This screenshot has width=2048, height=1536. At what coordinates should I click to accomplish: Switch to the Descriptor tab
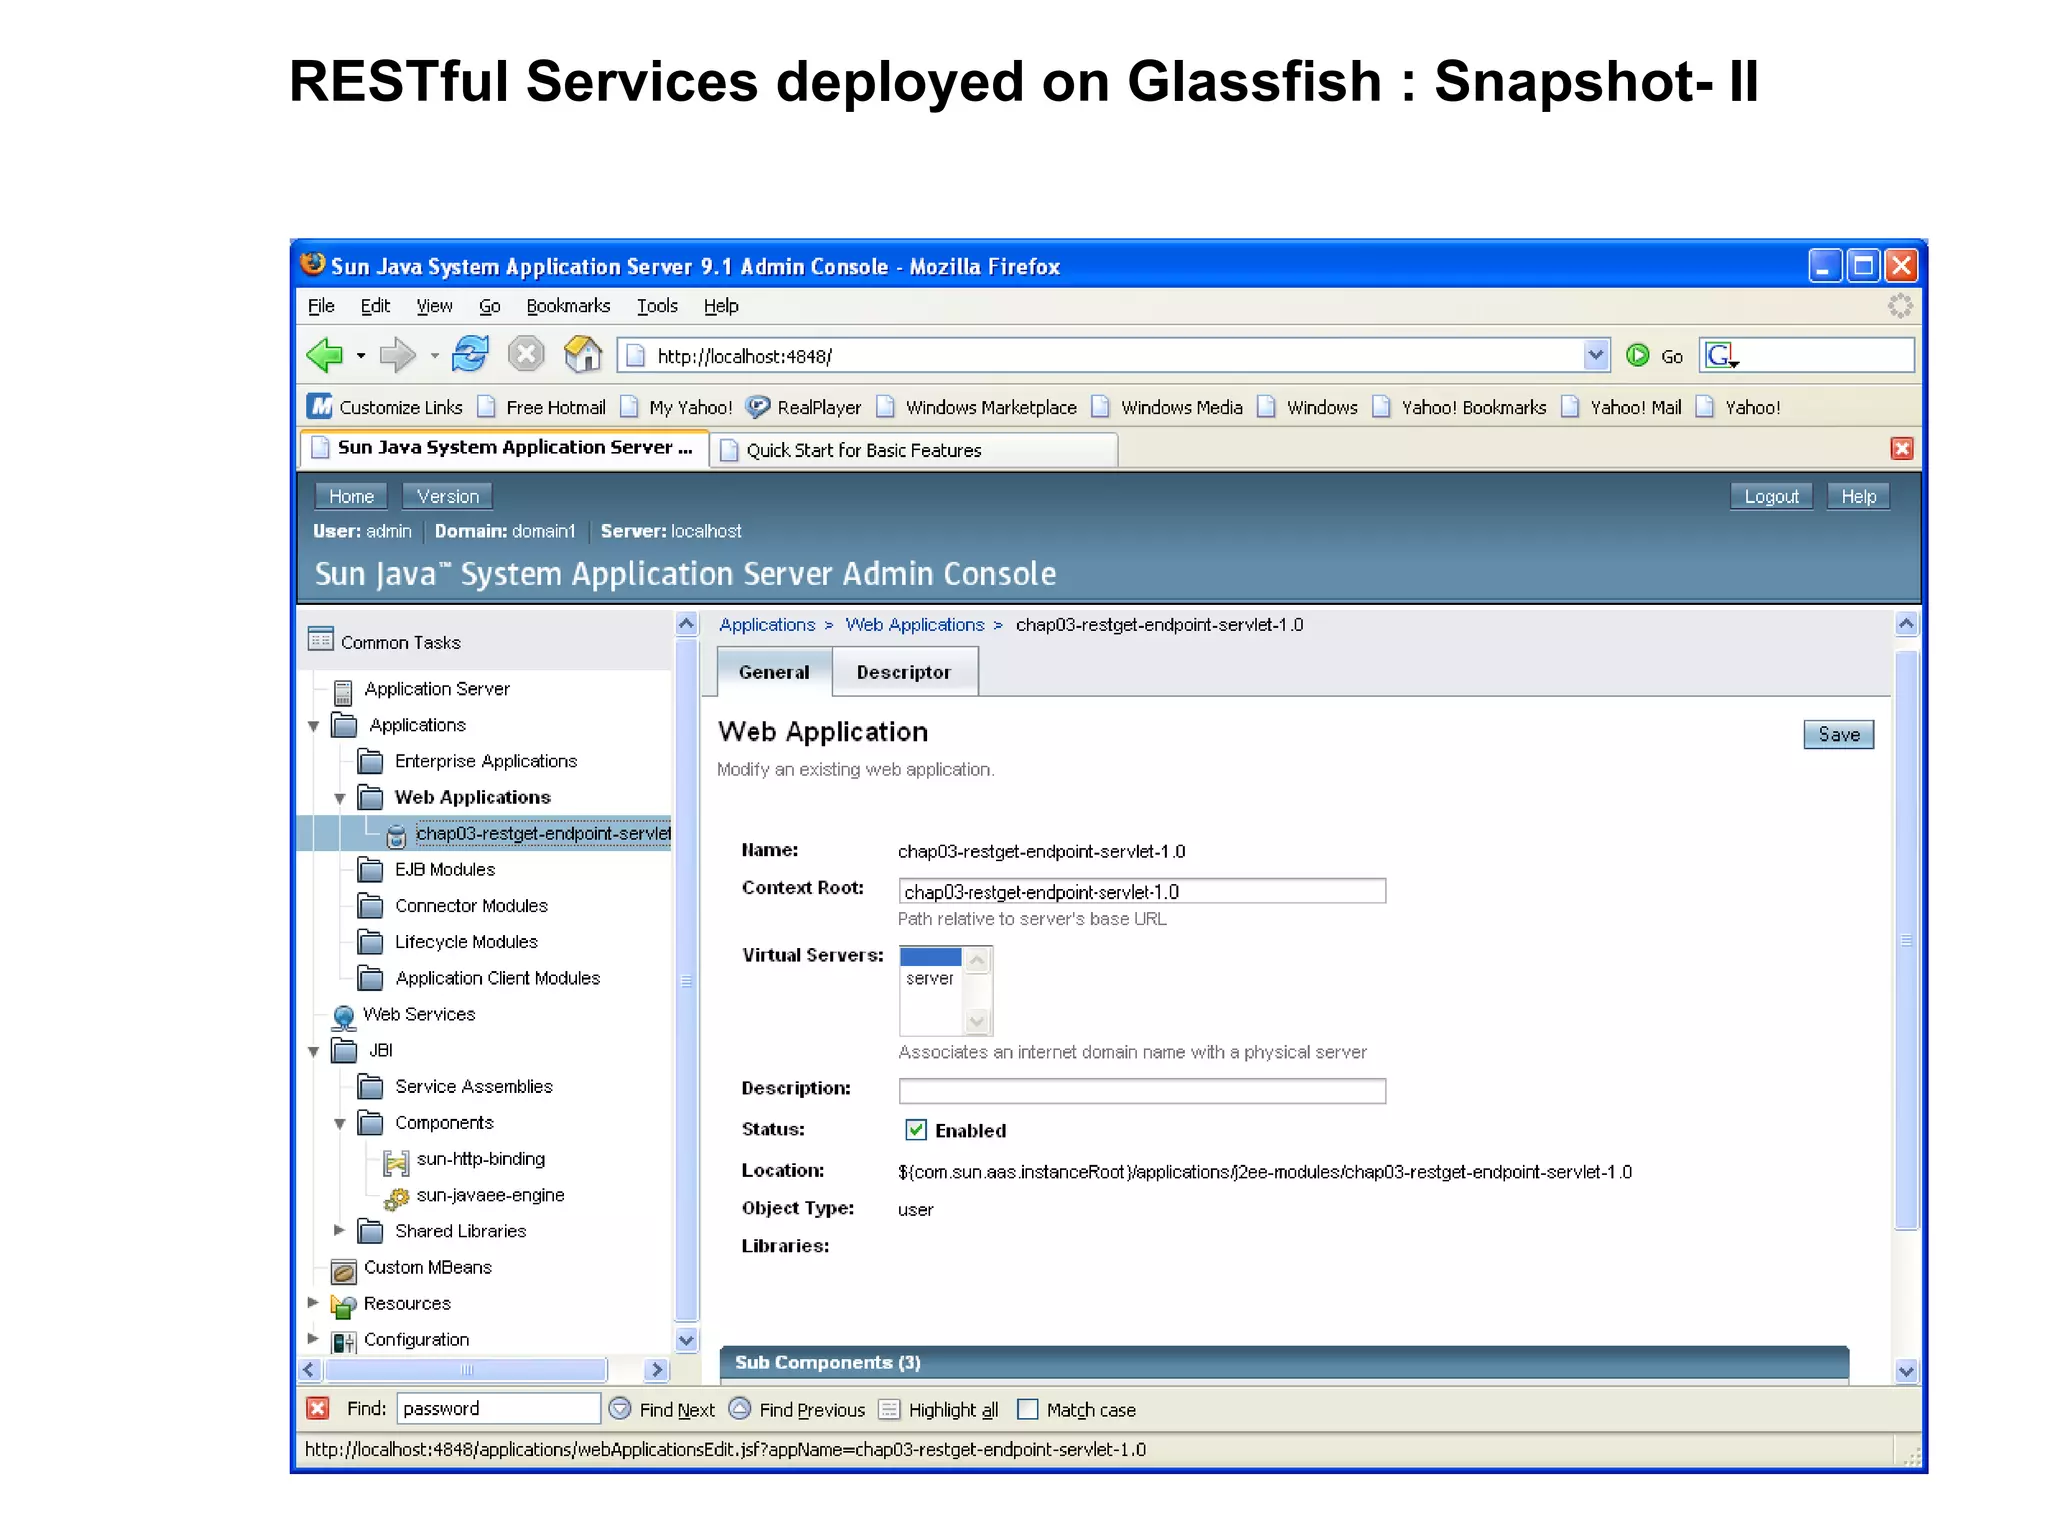click(904, 672)
